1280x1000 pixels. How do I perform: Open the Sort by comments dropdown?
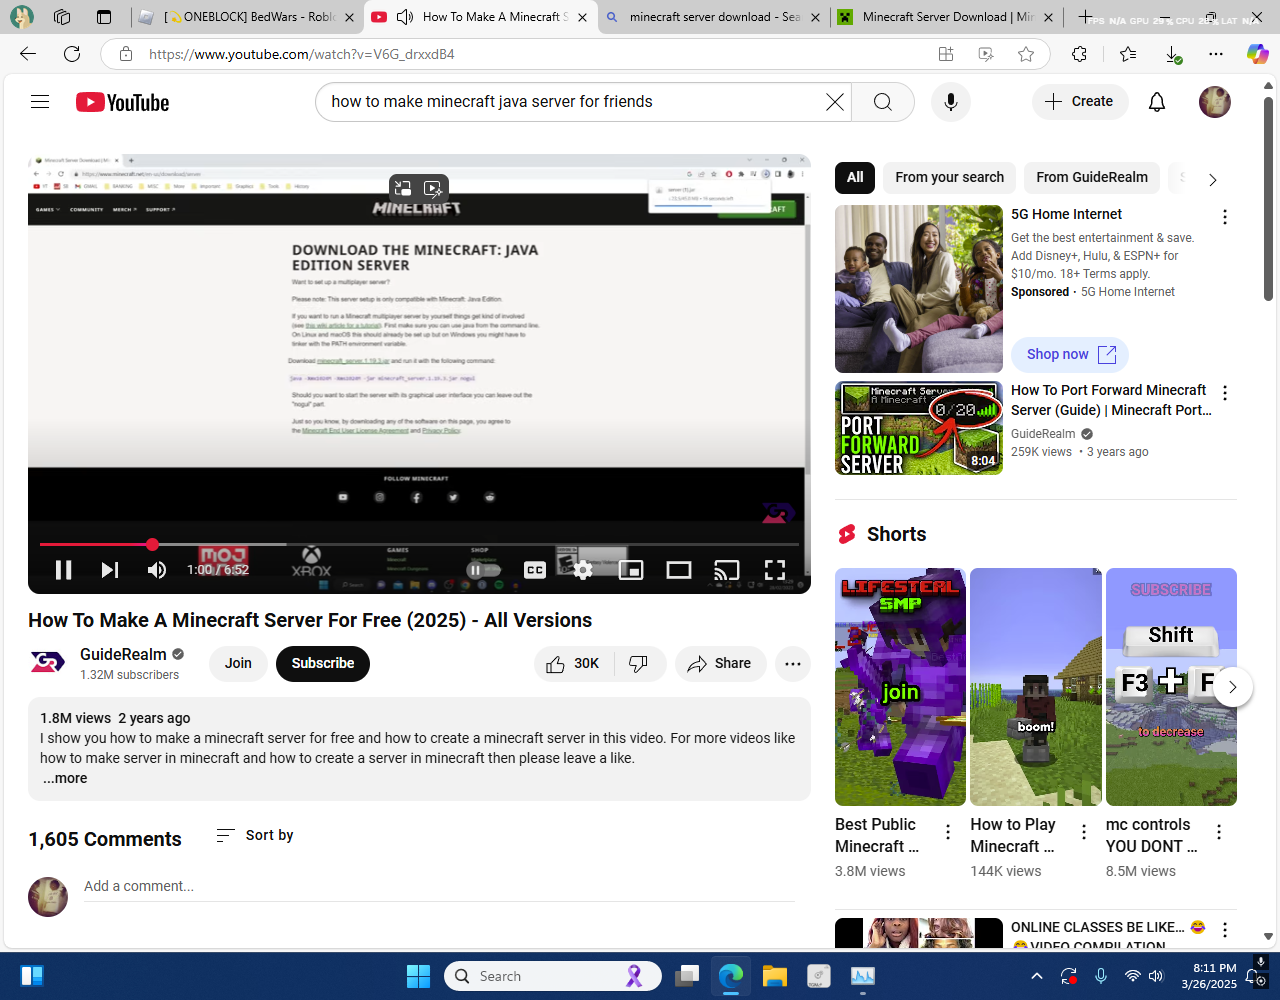(255, 835)
